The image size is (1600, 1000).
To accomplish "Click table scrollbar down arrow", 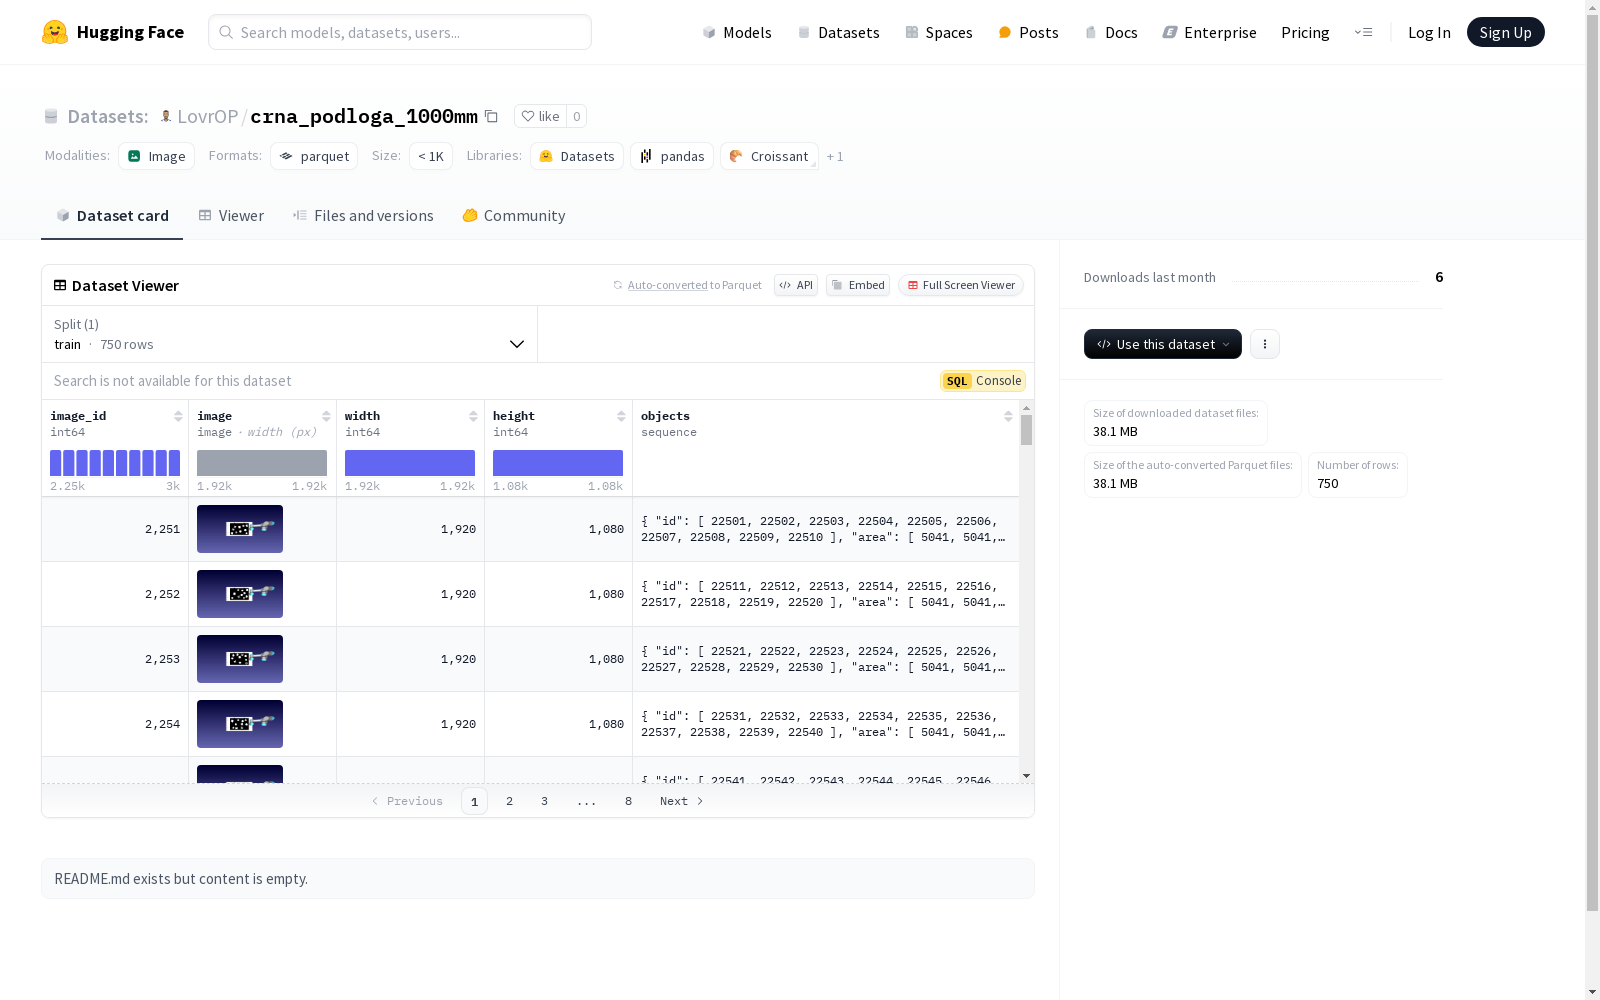I will tap(1026, 776).
